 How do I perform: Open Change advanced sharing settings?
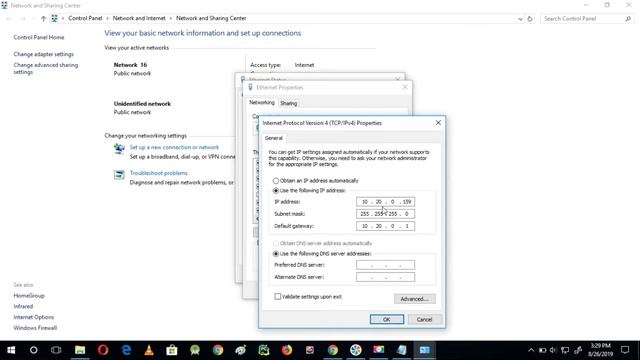coord(46,68)
